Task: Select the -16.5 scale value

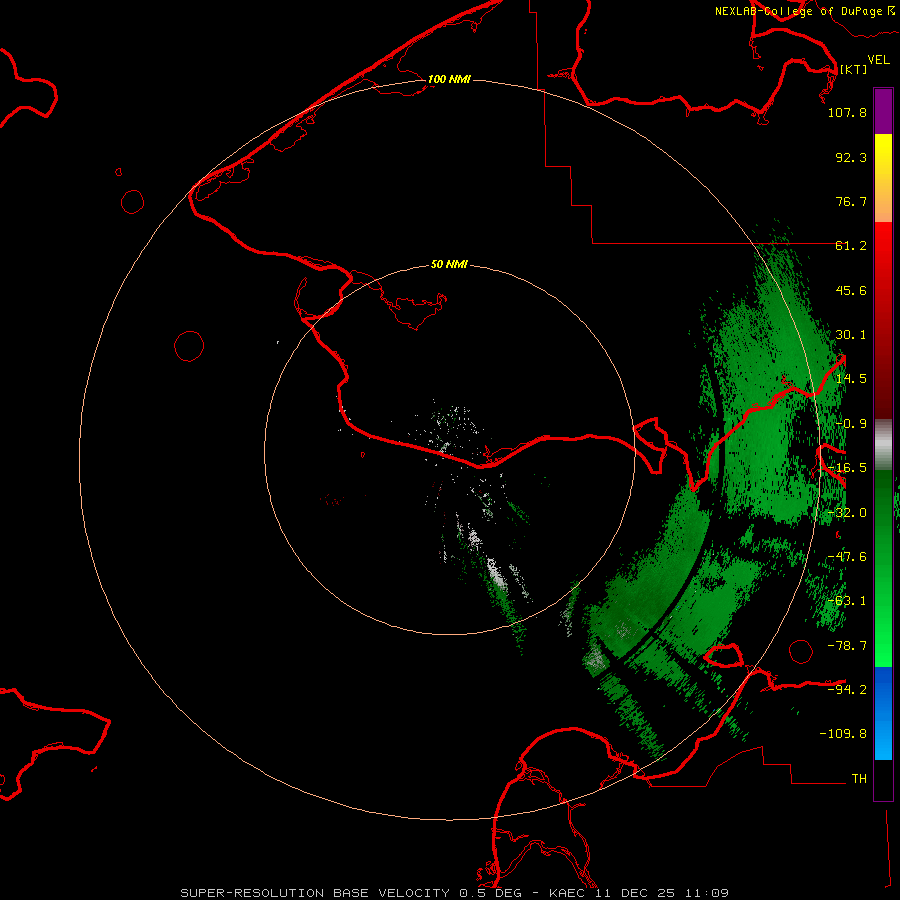Action: [x=847, y=468]
